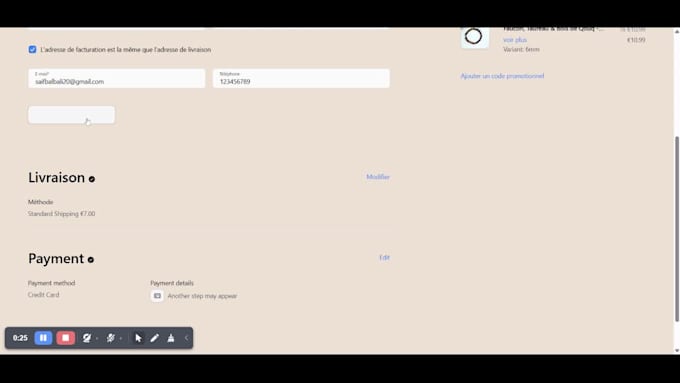
Task: Select the cursor pointer tool in recorder bar
Action: tap(138, 338)
